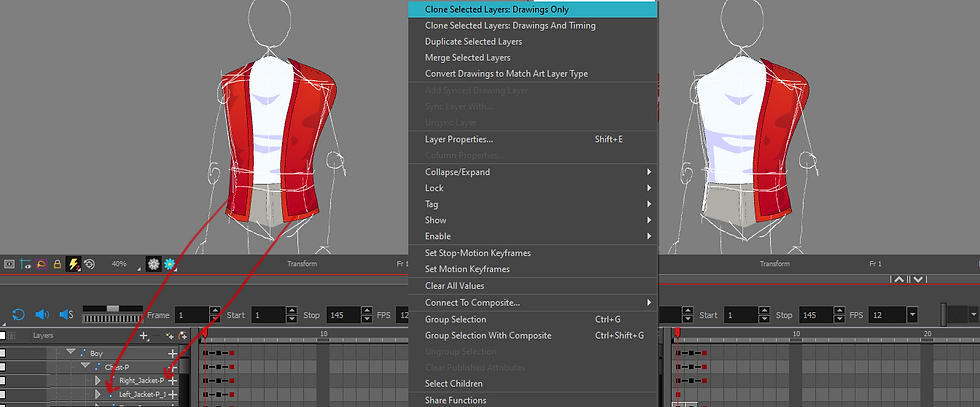The height and width of the screenshot is (407, 980).
Task: Choose Clear All Values
Action: [x=532, y=286]
